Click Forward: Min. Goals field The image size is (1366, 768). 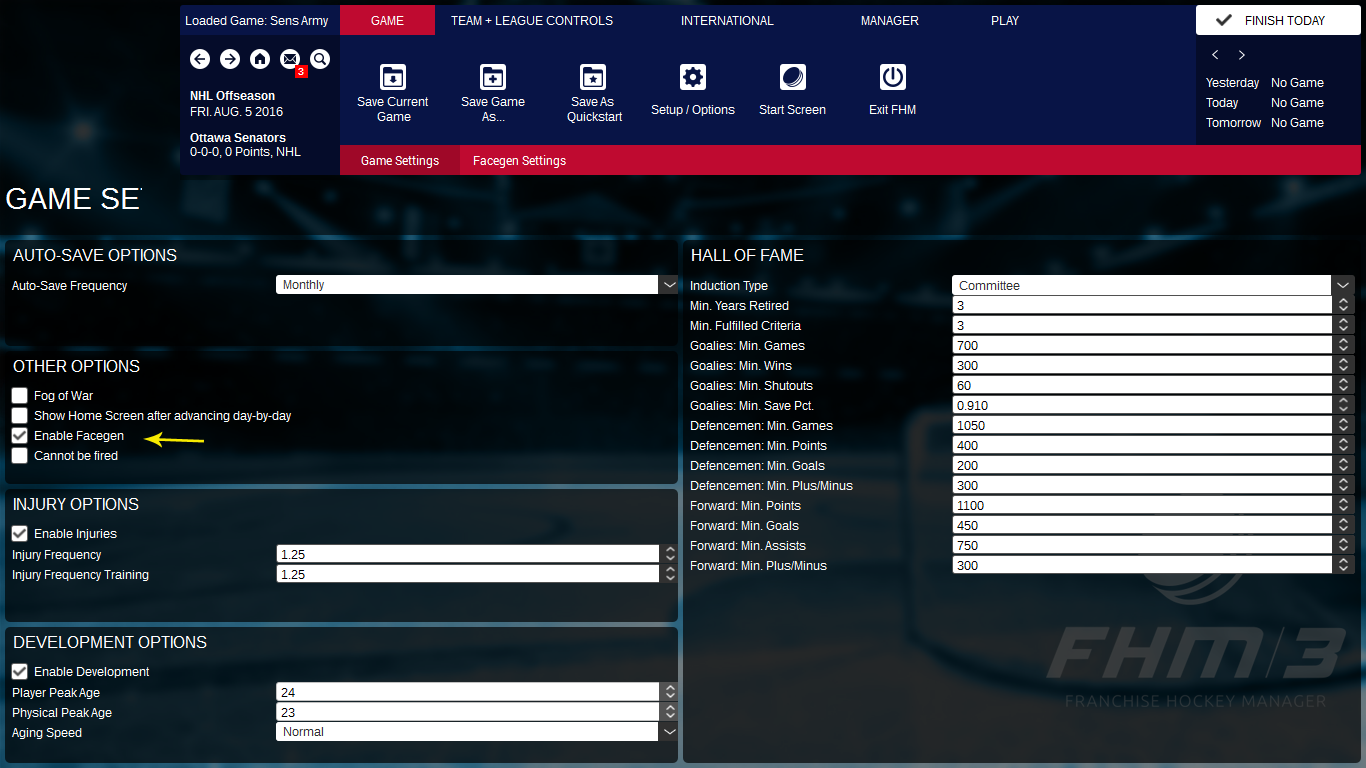click(x=1144, y=525)
